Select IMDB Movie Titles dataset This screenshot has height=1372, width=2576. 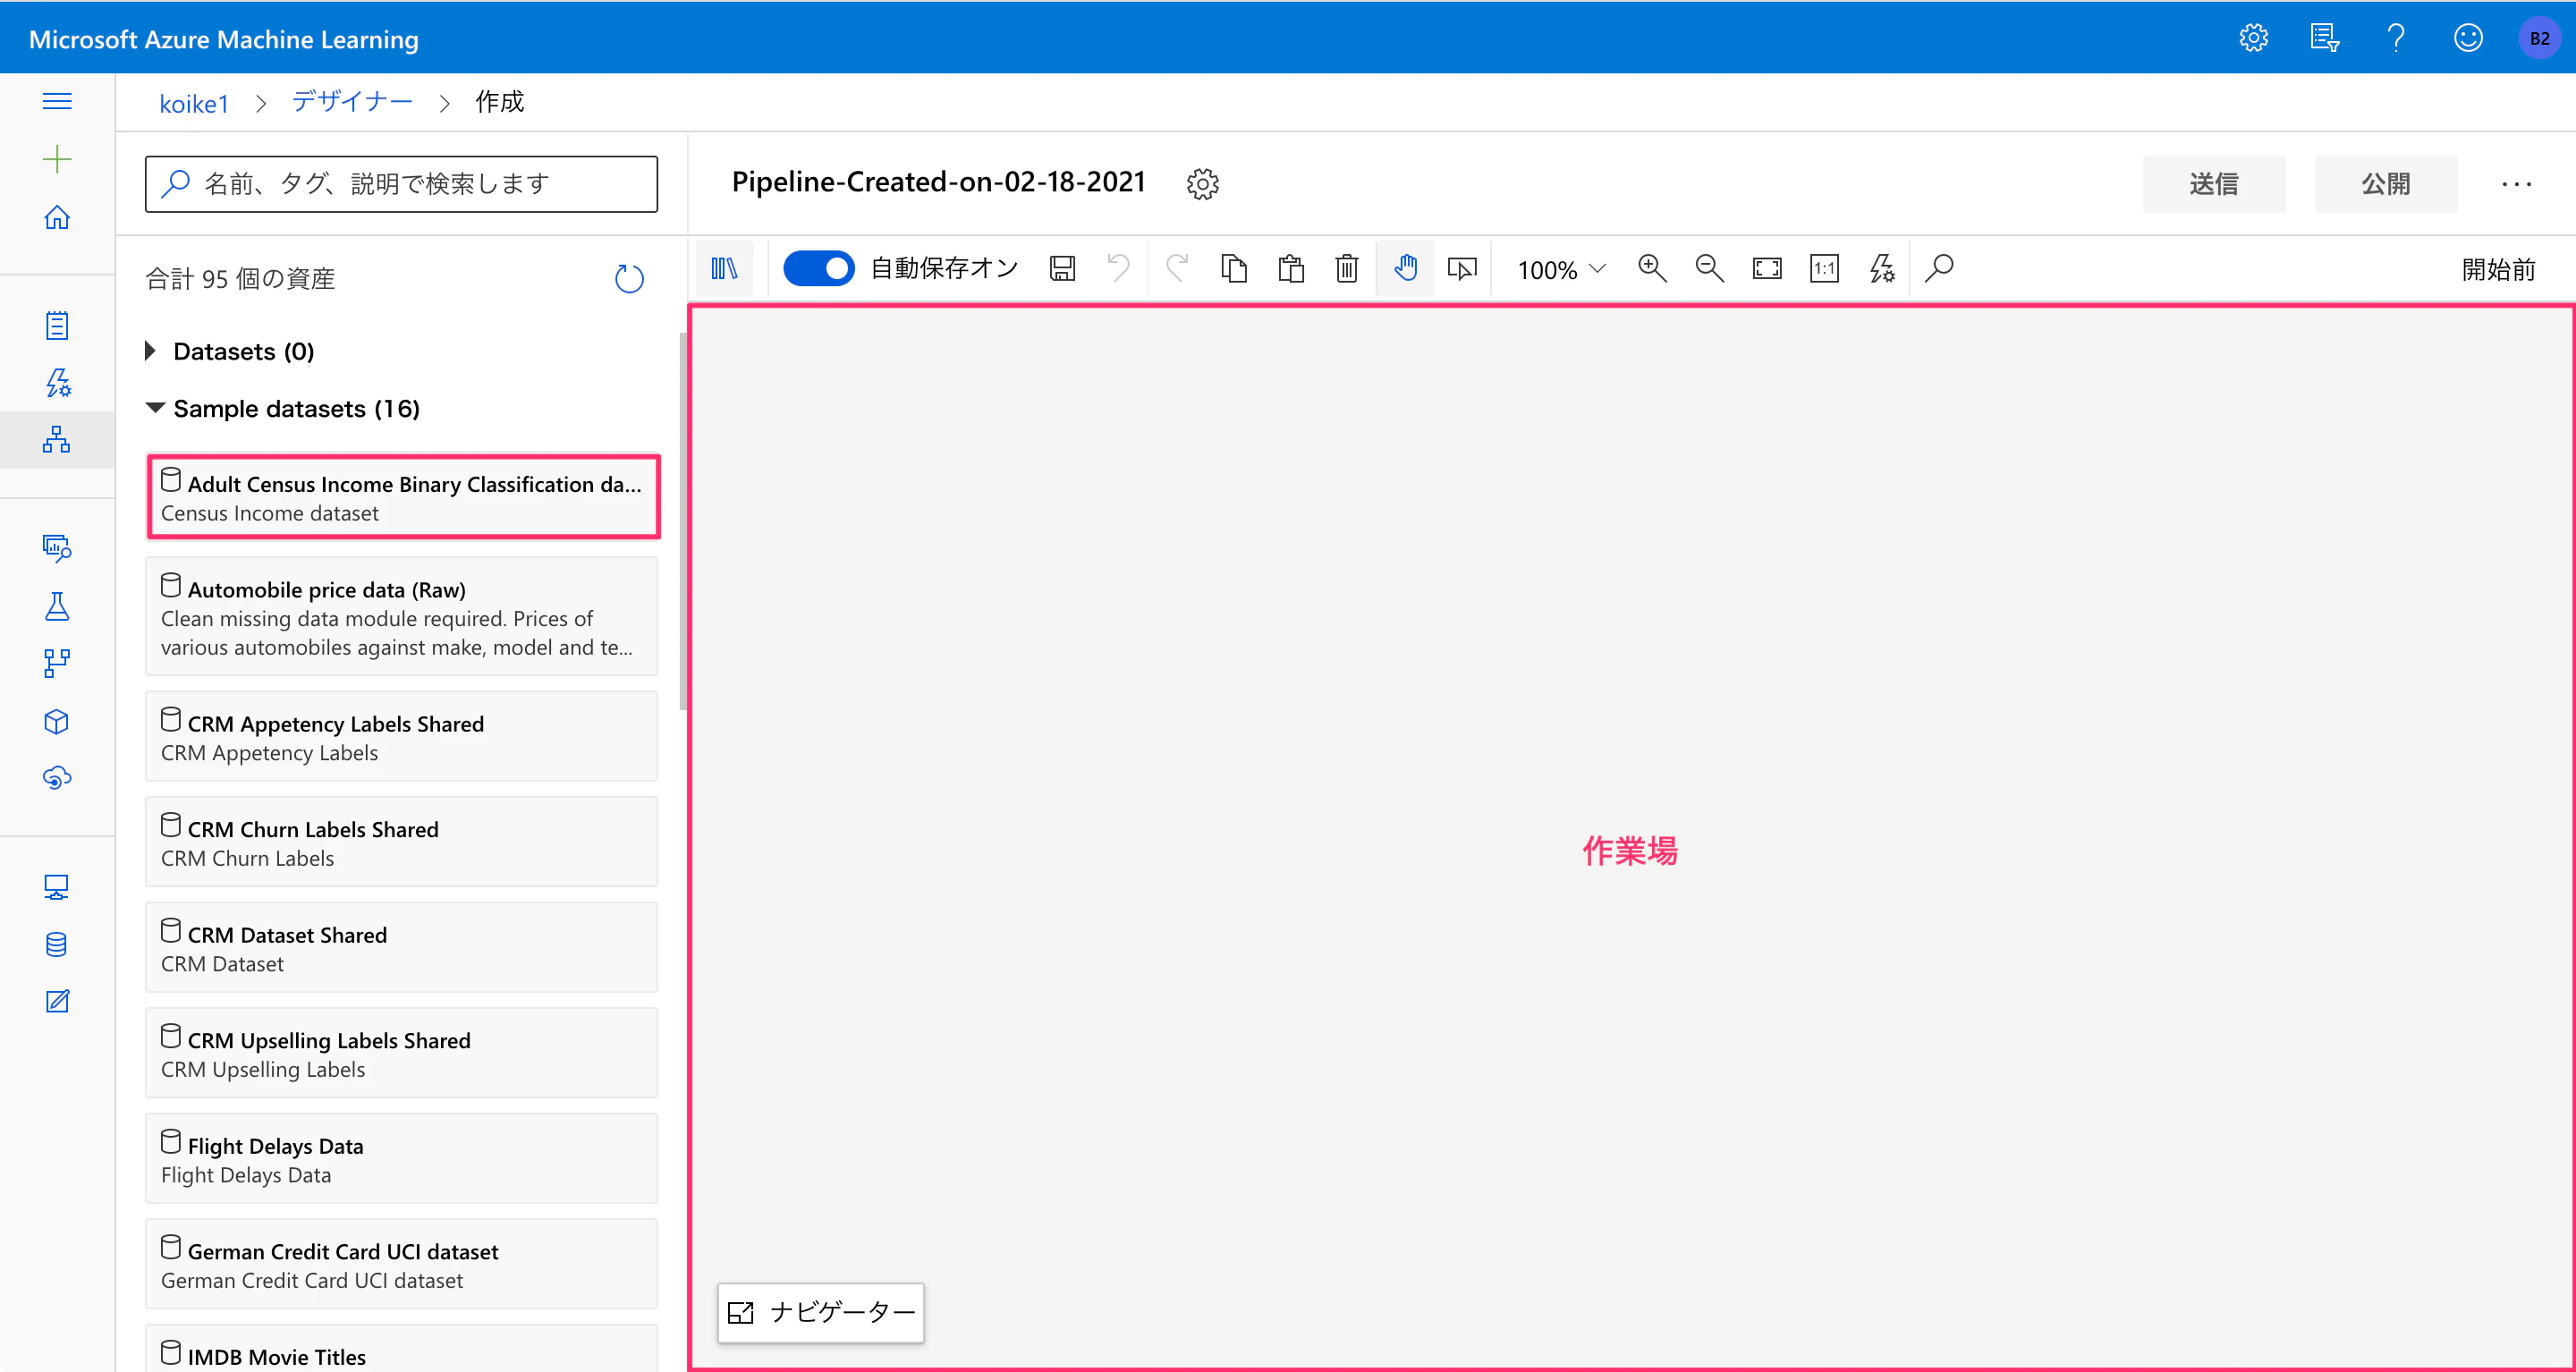pyautogui.click(x=402, y=1349)
